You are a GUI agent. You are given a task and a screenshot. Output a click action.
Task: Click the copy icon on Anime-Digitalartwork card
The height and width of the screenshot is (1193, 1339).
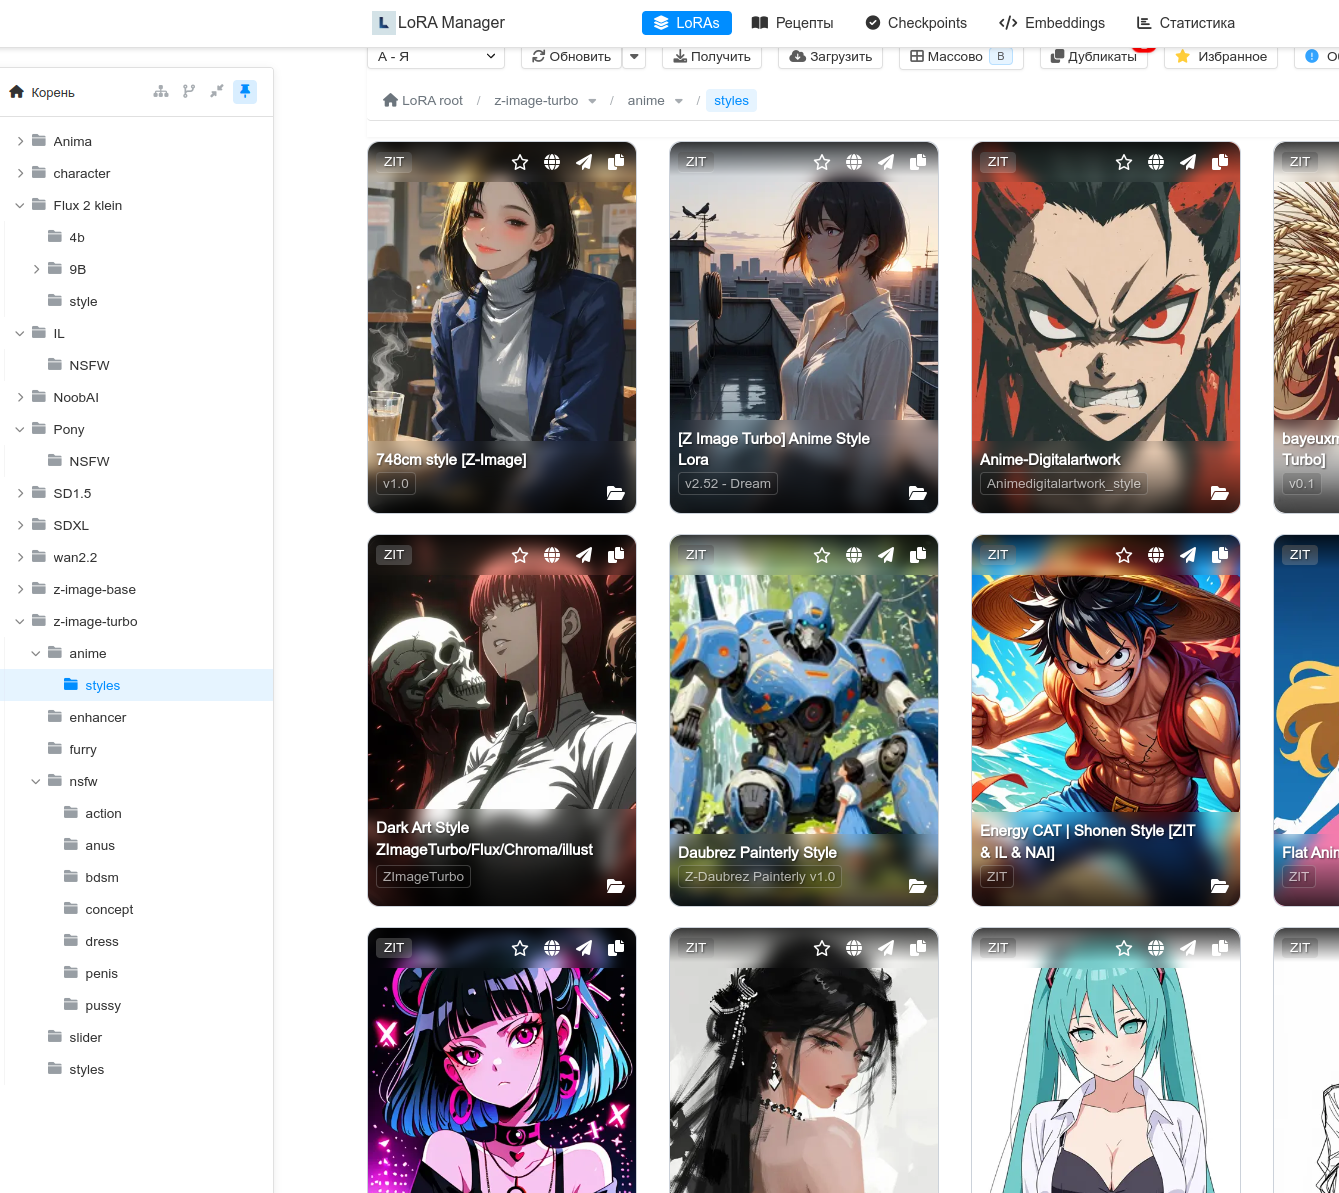1220,162
